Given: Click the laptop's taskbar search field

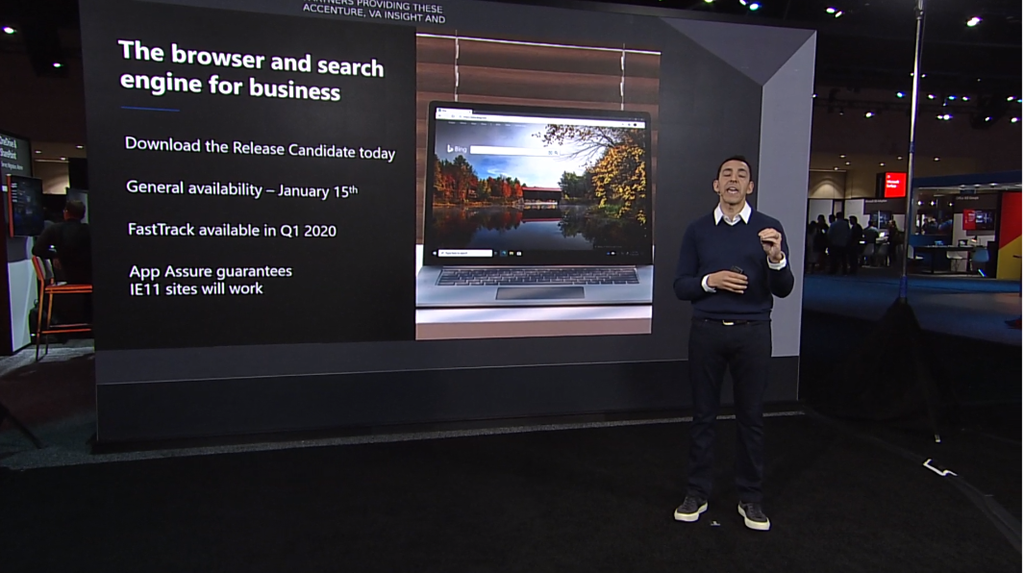Looking at the screenshot, I should [466, 253].
